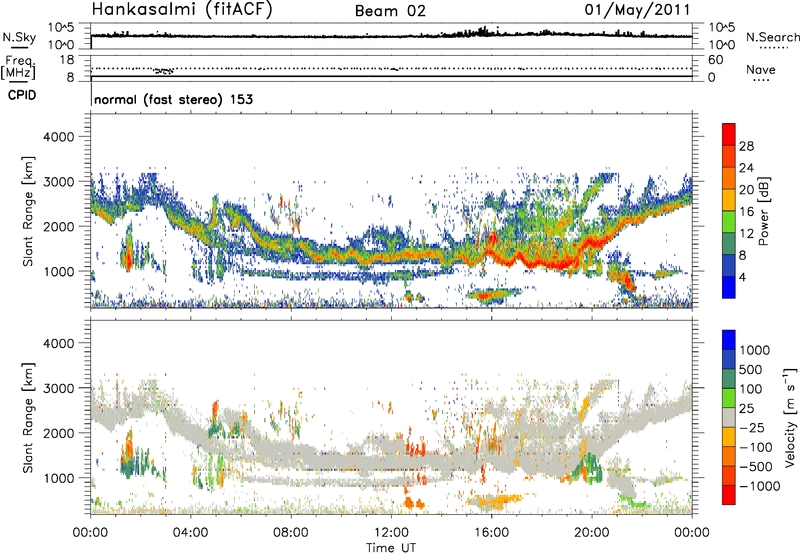Click 'normal (fast stereo) 153' mode text
The image size is (800, 554).
pyautogui.click(x=173, y=99)
